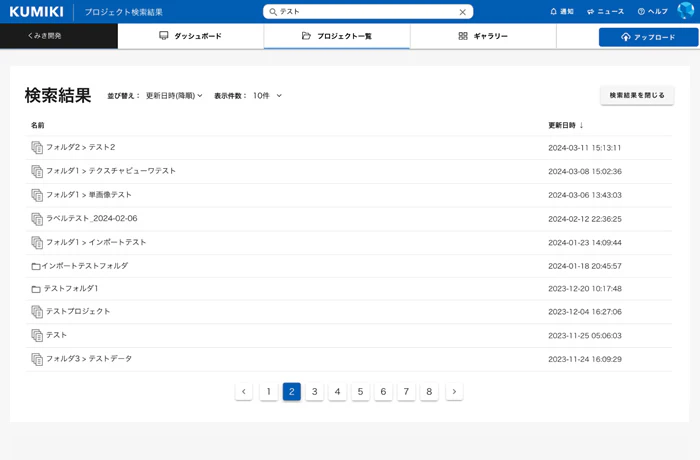
Task: Go to page 8
Action: (429, 392)
